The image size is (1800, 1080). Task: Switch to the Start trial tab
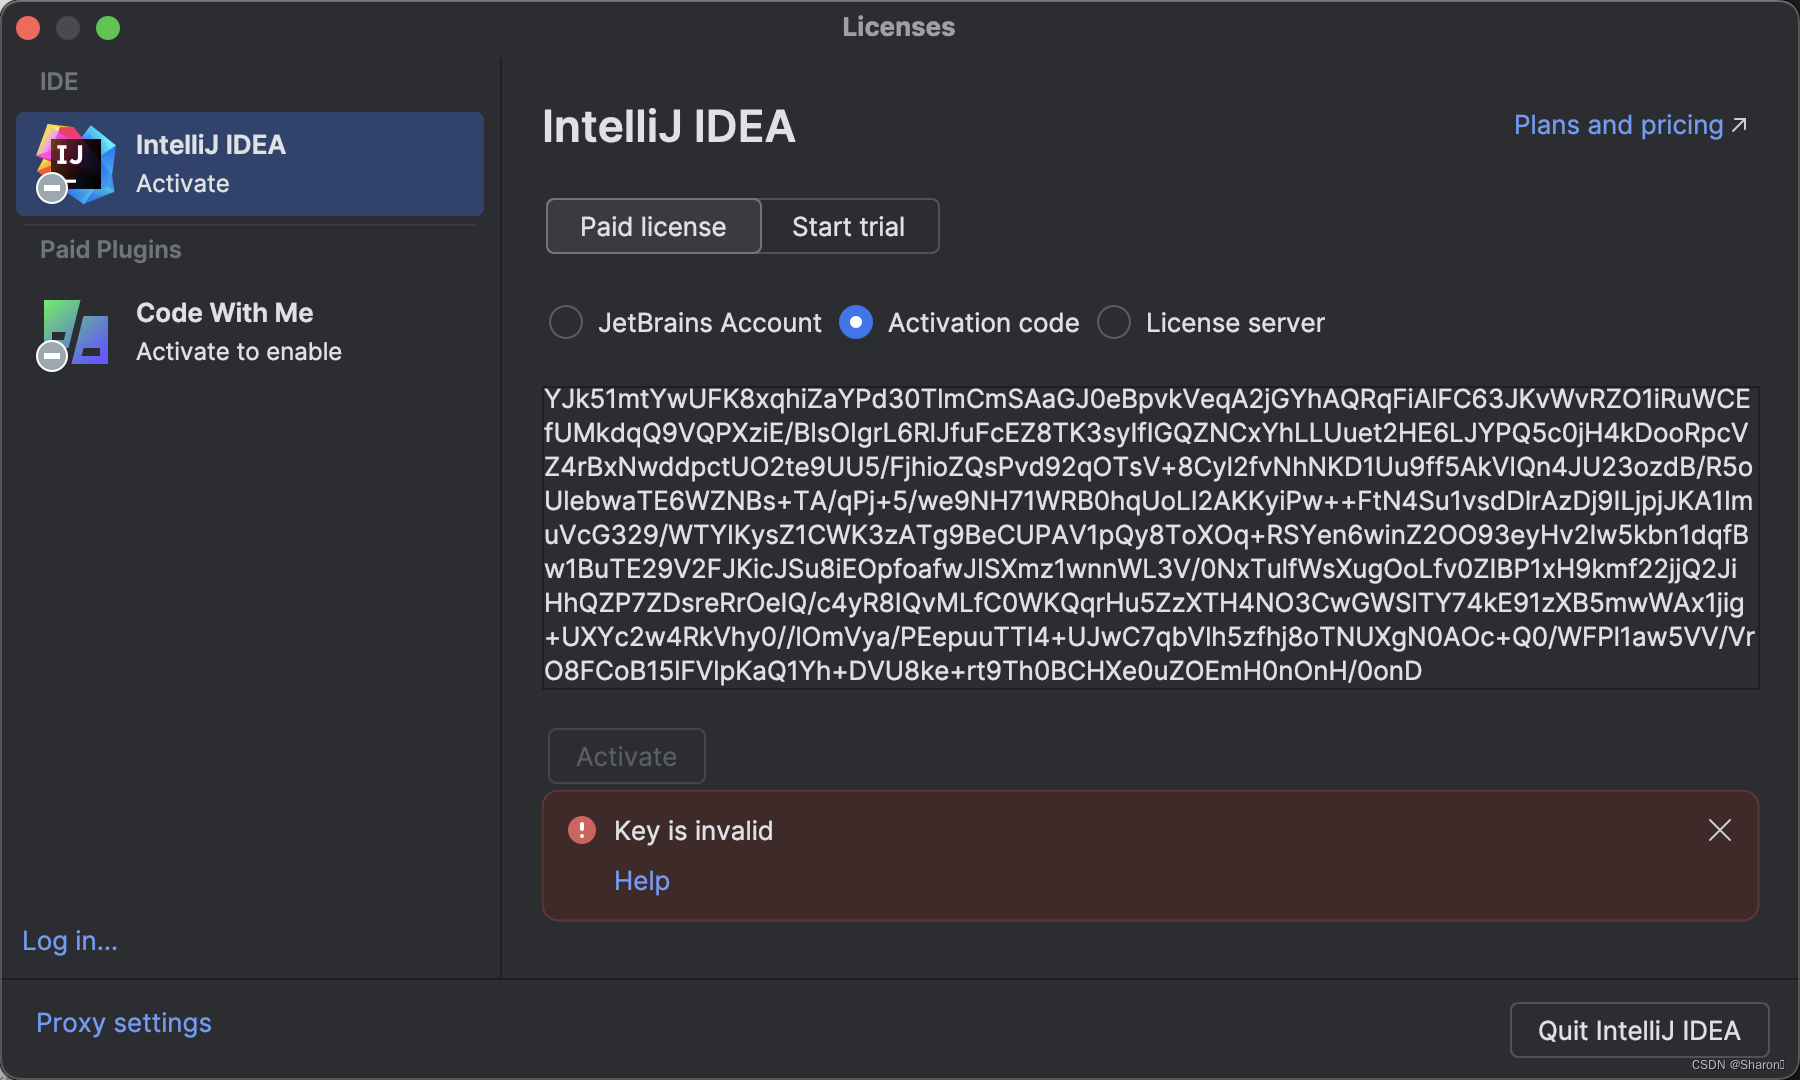point(849,226)
